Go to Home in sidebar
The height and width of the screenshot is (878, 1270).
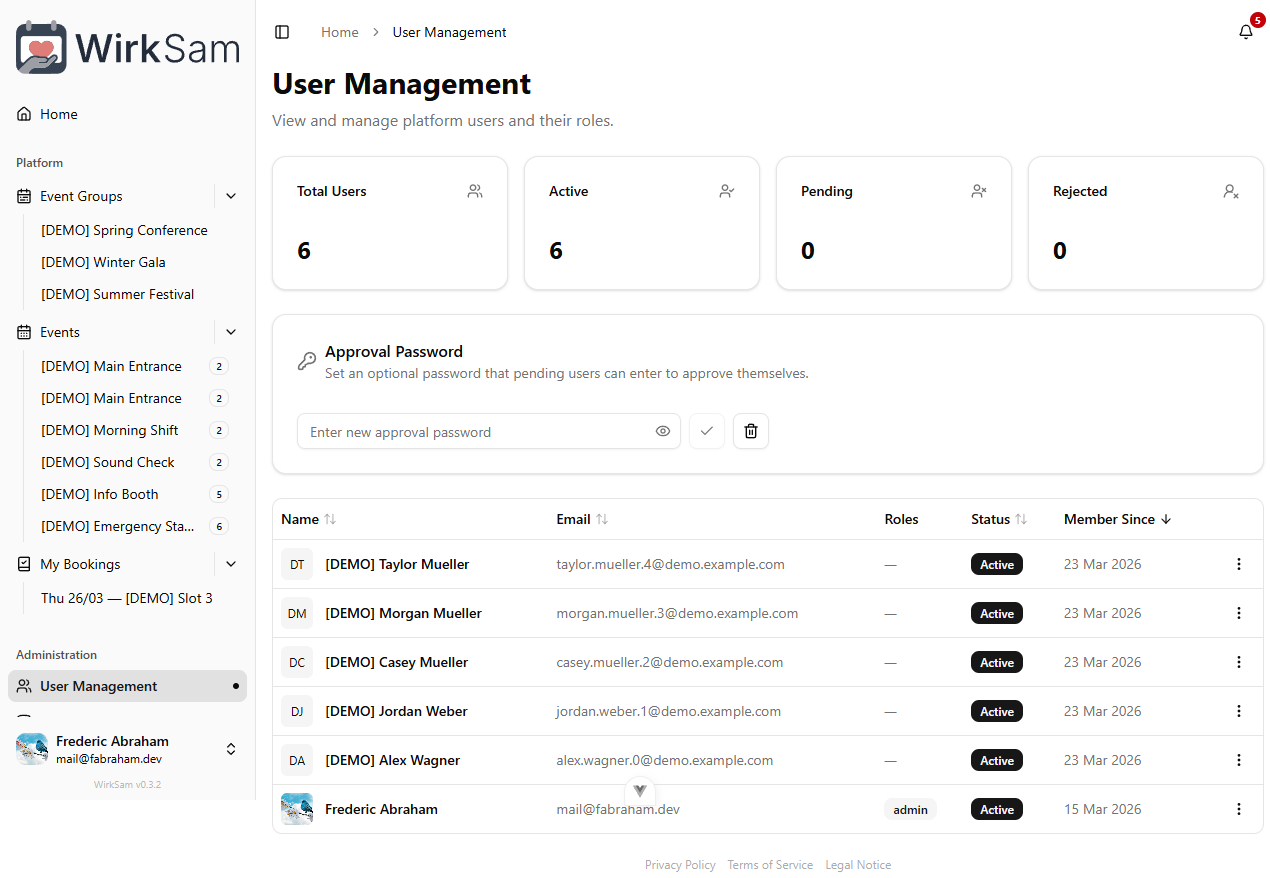pos(128,114)
